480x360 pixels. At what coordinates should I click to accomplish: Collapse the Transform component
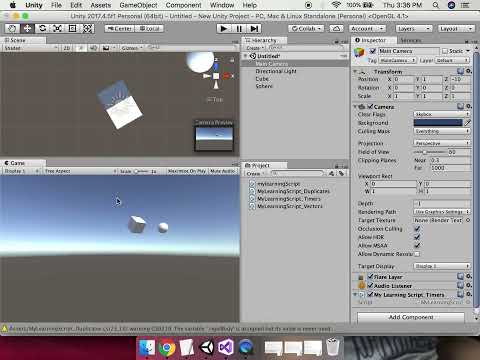coord(355,71)
